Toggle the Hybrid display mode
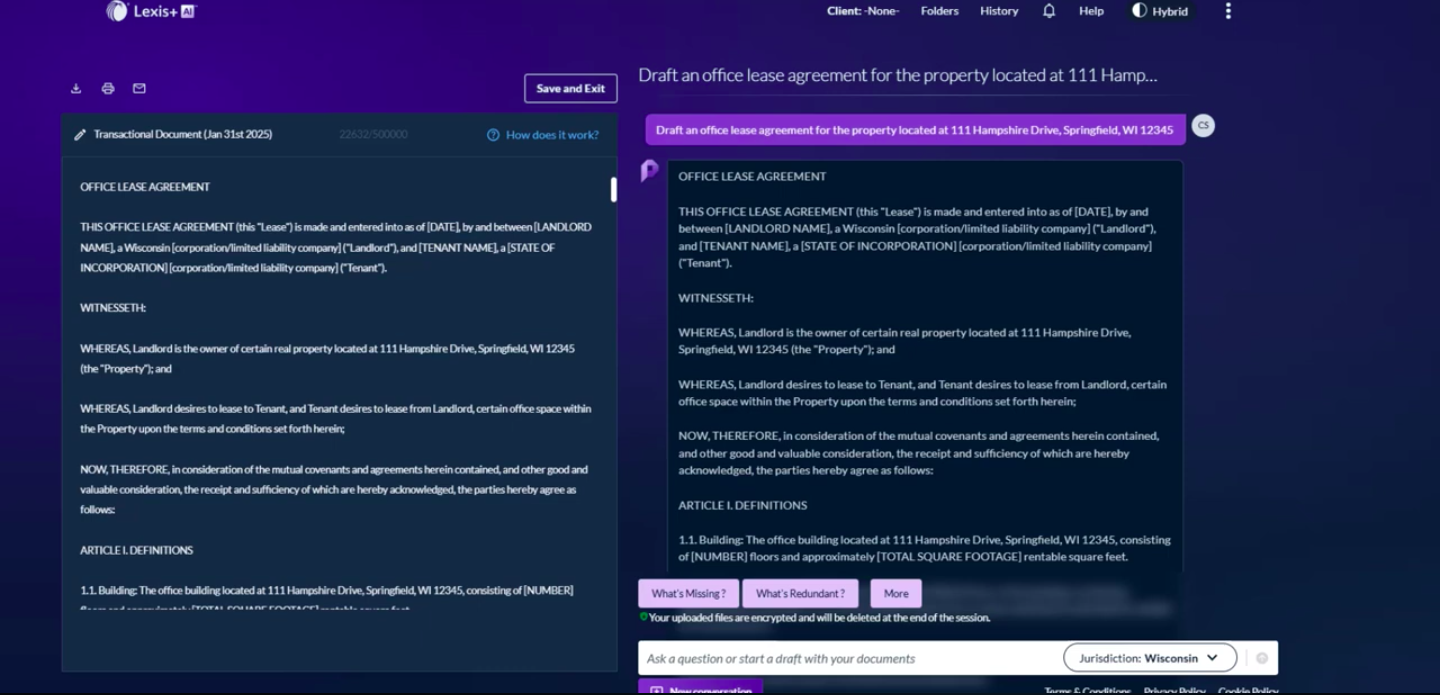Image resolution: width=1440 pixels, height=695 pixels. pyautogui.click(x=1160, y=11)
